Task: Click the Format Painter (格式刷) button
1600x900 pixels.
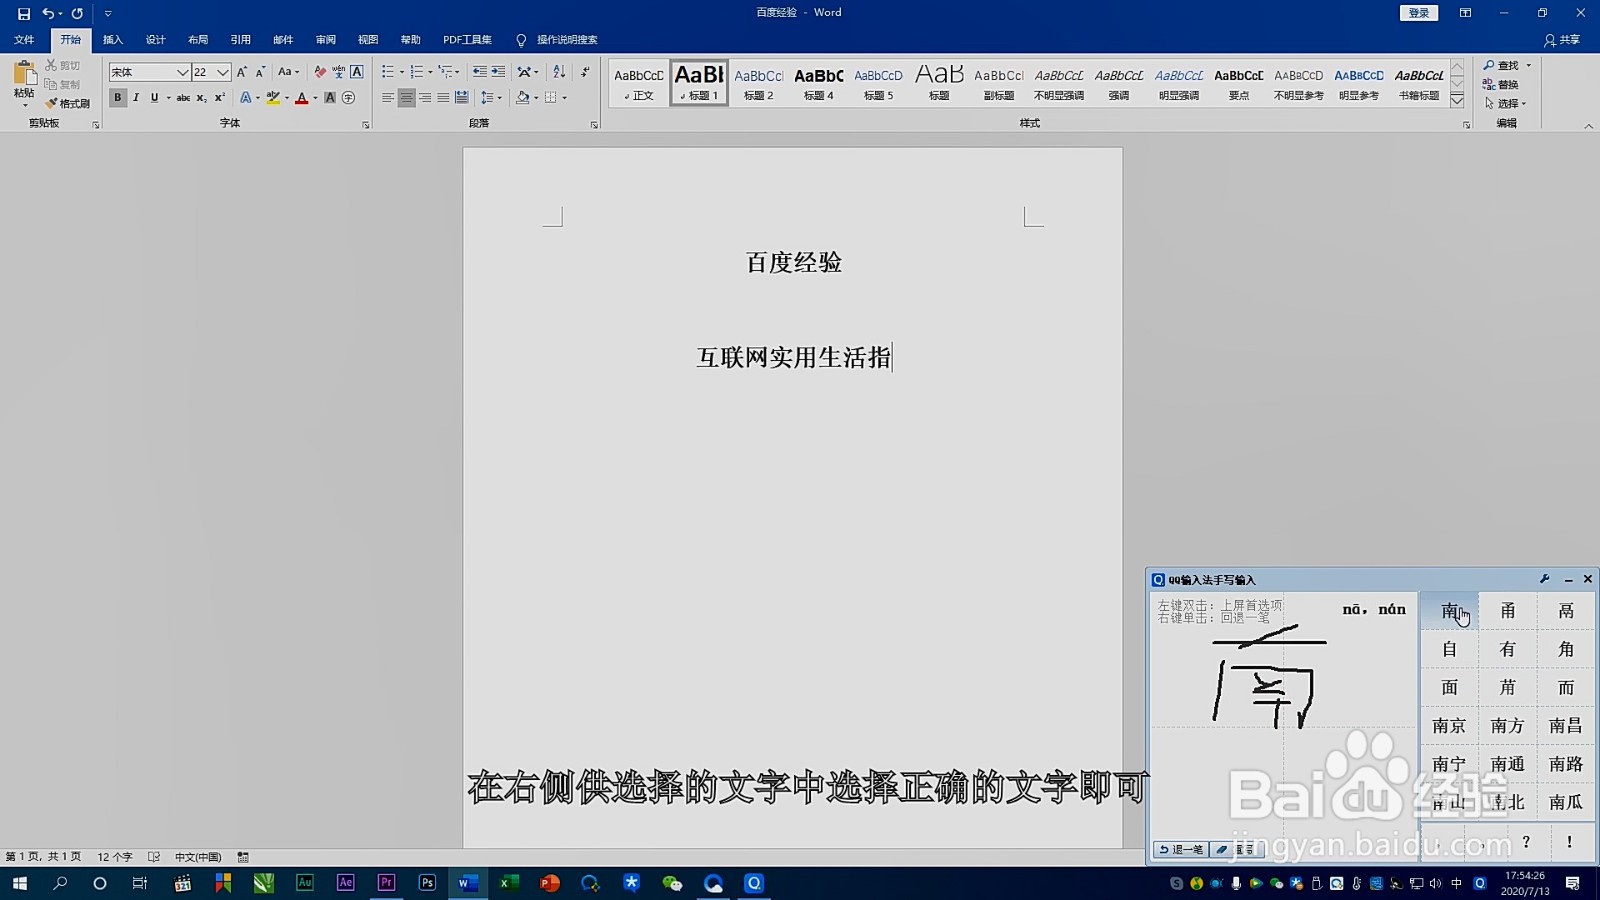Action: [67, 103]
